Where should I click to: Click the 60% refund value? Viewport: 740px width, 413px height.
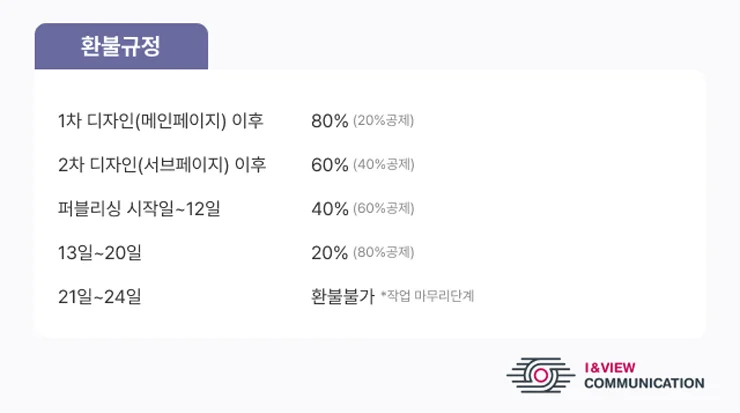[329, 165]
